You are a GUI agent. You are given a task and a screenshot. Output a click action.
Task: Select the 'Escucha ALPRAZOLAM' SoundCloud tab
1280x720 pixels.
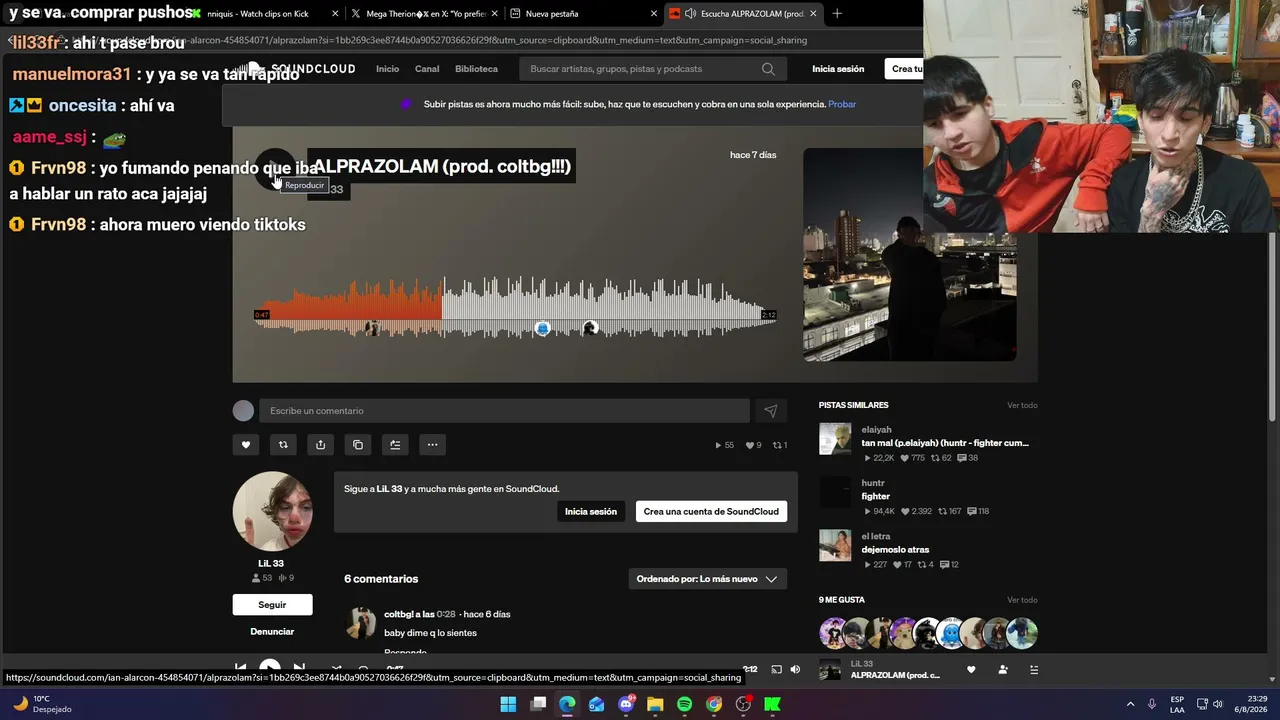point(743,14)
